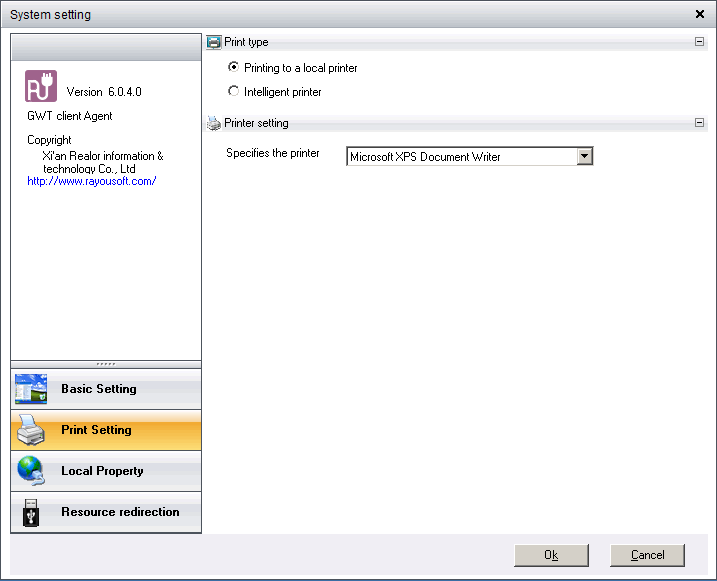
Task: Click the Print Setting printer icon
Action: (x=31, y=430)
